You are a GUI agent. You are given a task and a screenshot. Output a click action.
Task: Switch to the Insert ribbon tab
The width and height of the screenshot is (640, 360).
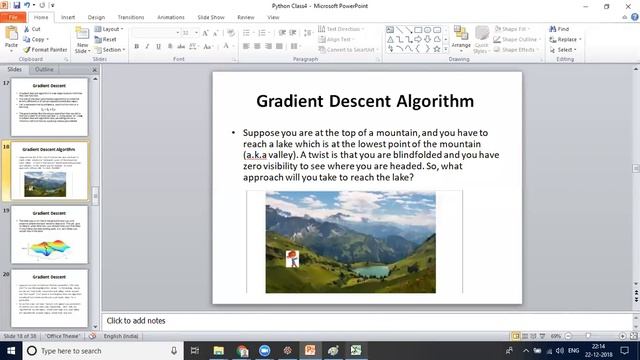tap(68, 17)
